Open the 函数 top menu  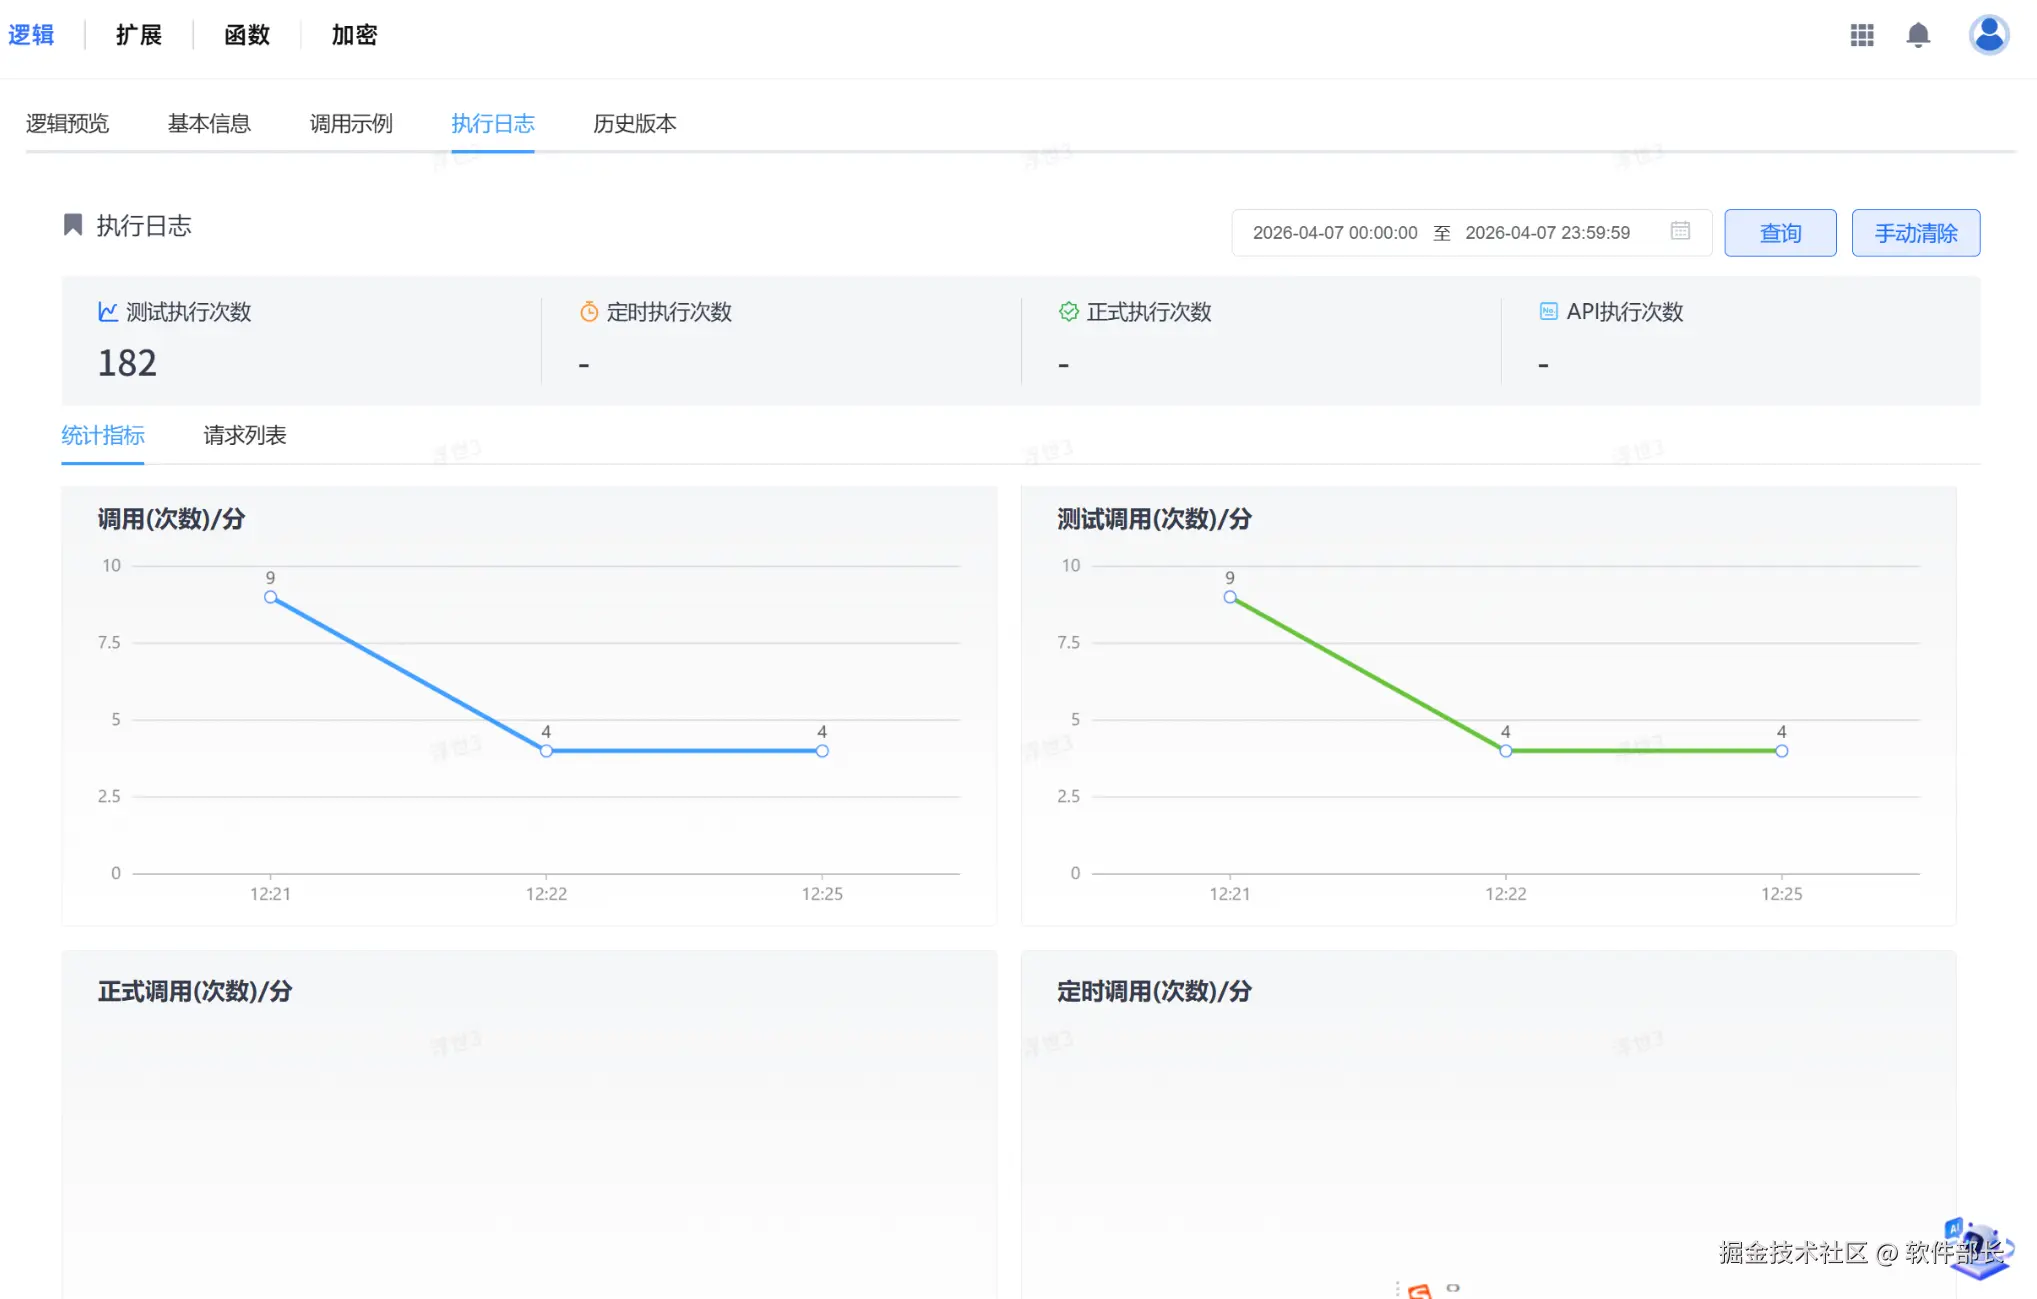[x=247, y=36]
